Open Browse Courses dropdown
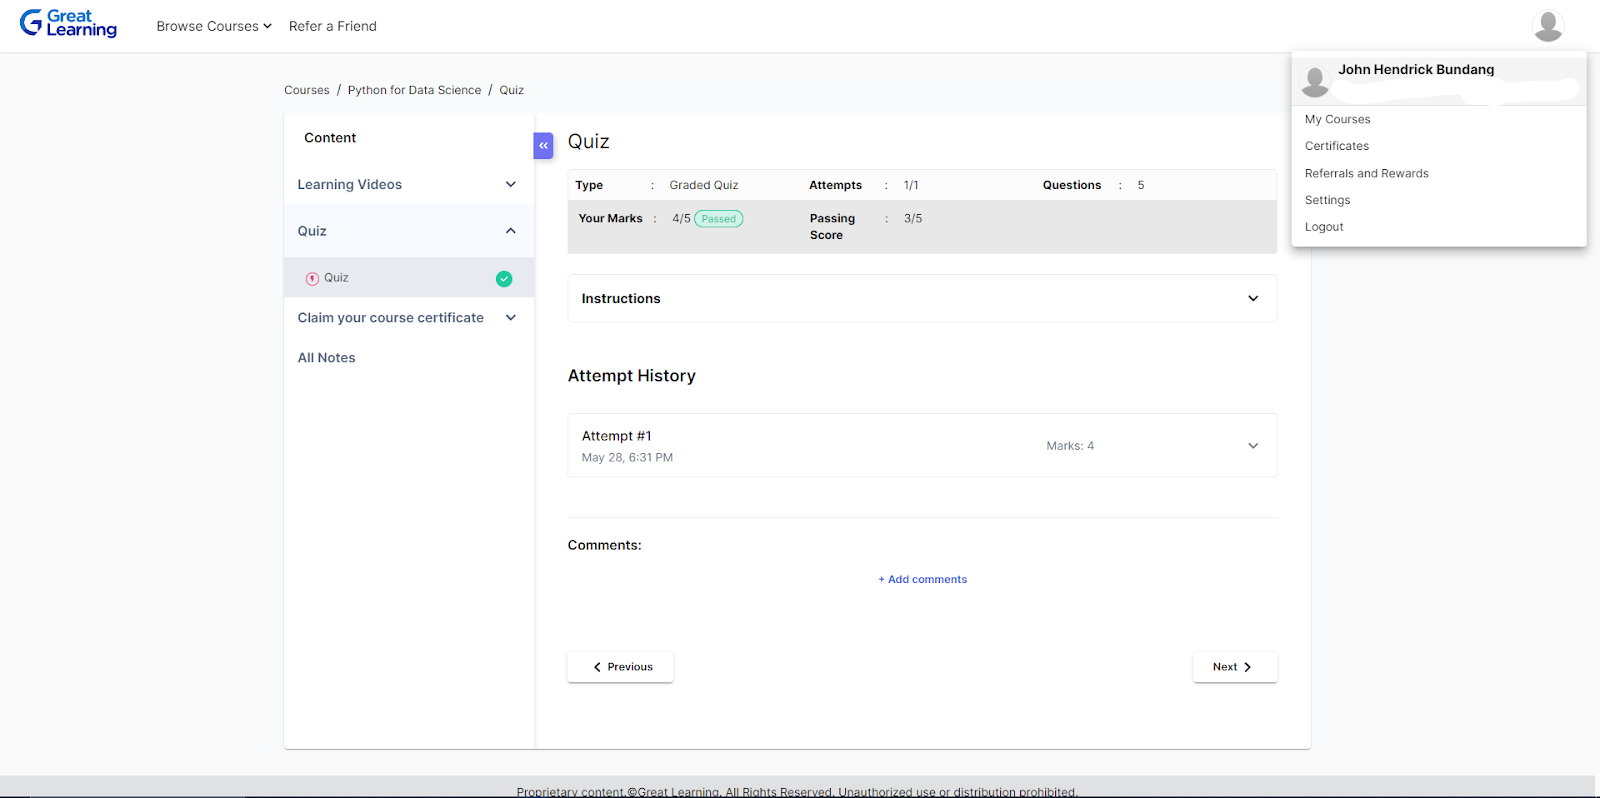Screen dimensions: 1600x798 point(214,26)
